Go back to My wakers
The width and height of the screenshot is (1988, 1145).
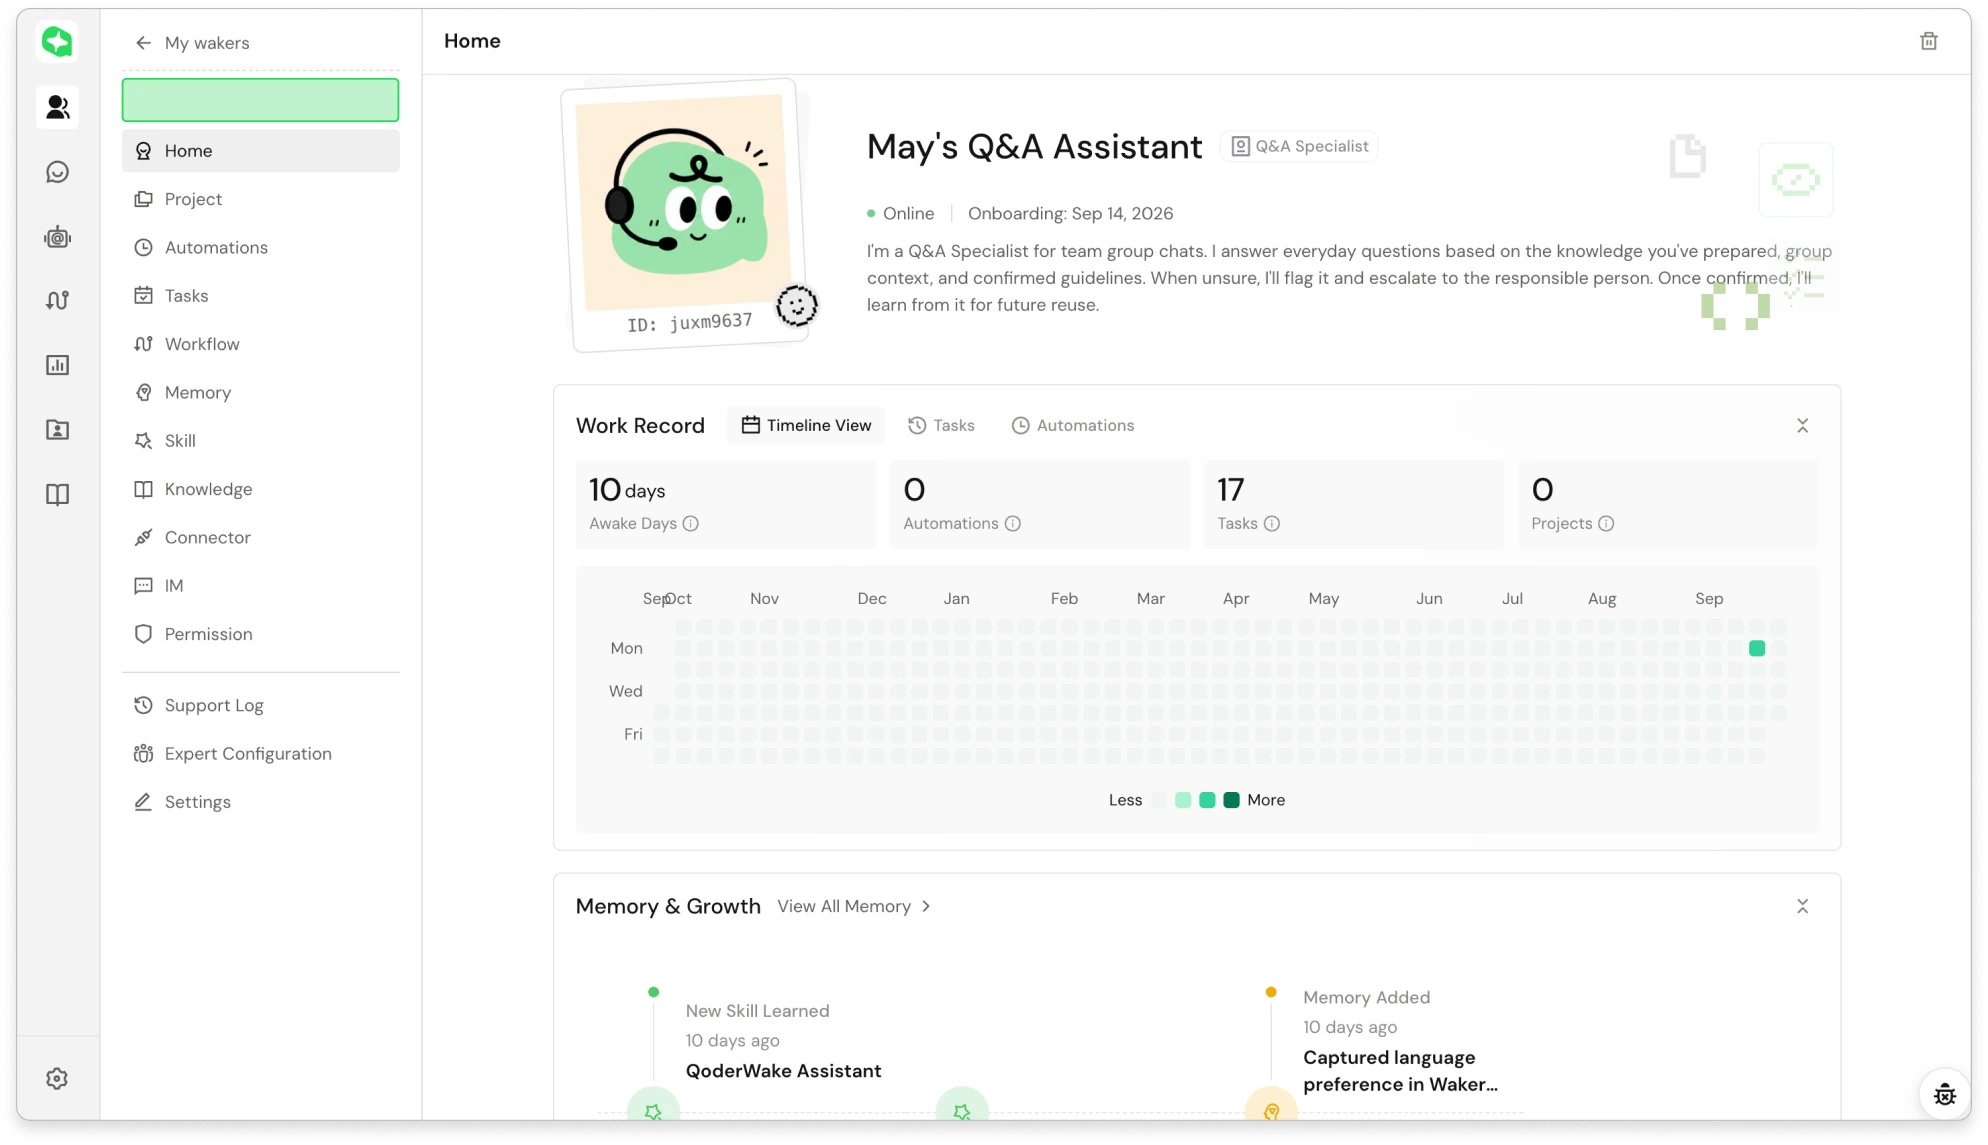point(192,43)
